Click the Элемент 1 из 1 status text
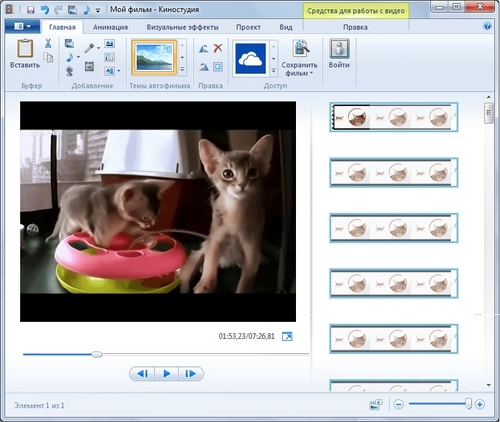Image resolution: width=500 pixels, height=422 pixels. [39, 406]
